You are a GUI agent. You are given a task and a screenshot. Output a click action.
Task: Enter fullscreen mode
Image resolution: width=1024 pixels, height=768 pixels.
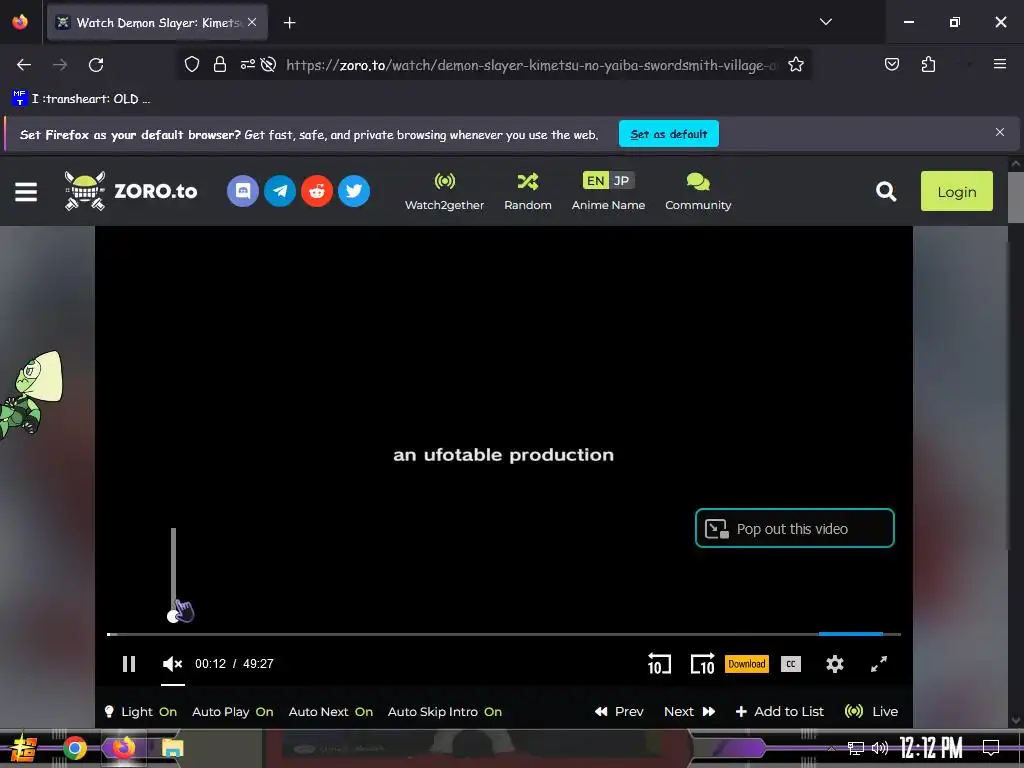tap(879, 664)
